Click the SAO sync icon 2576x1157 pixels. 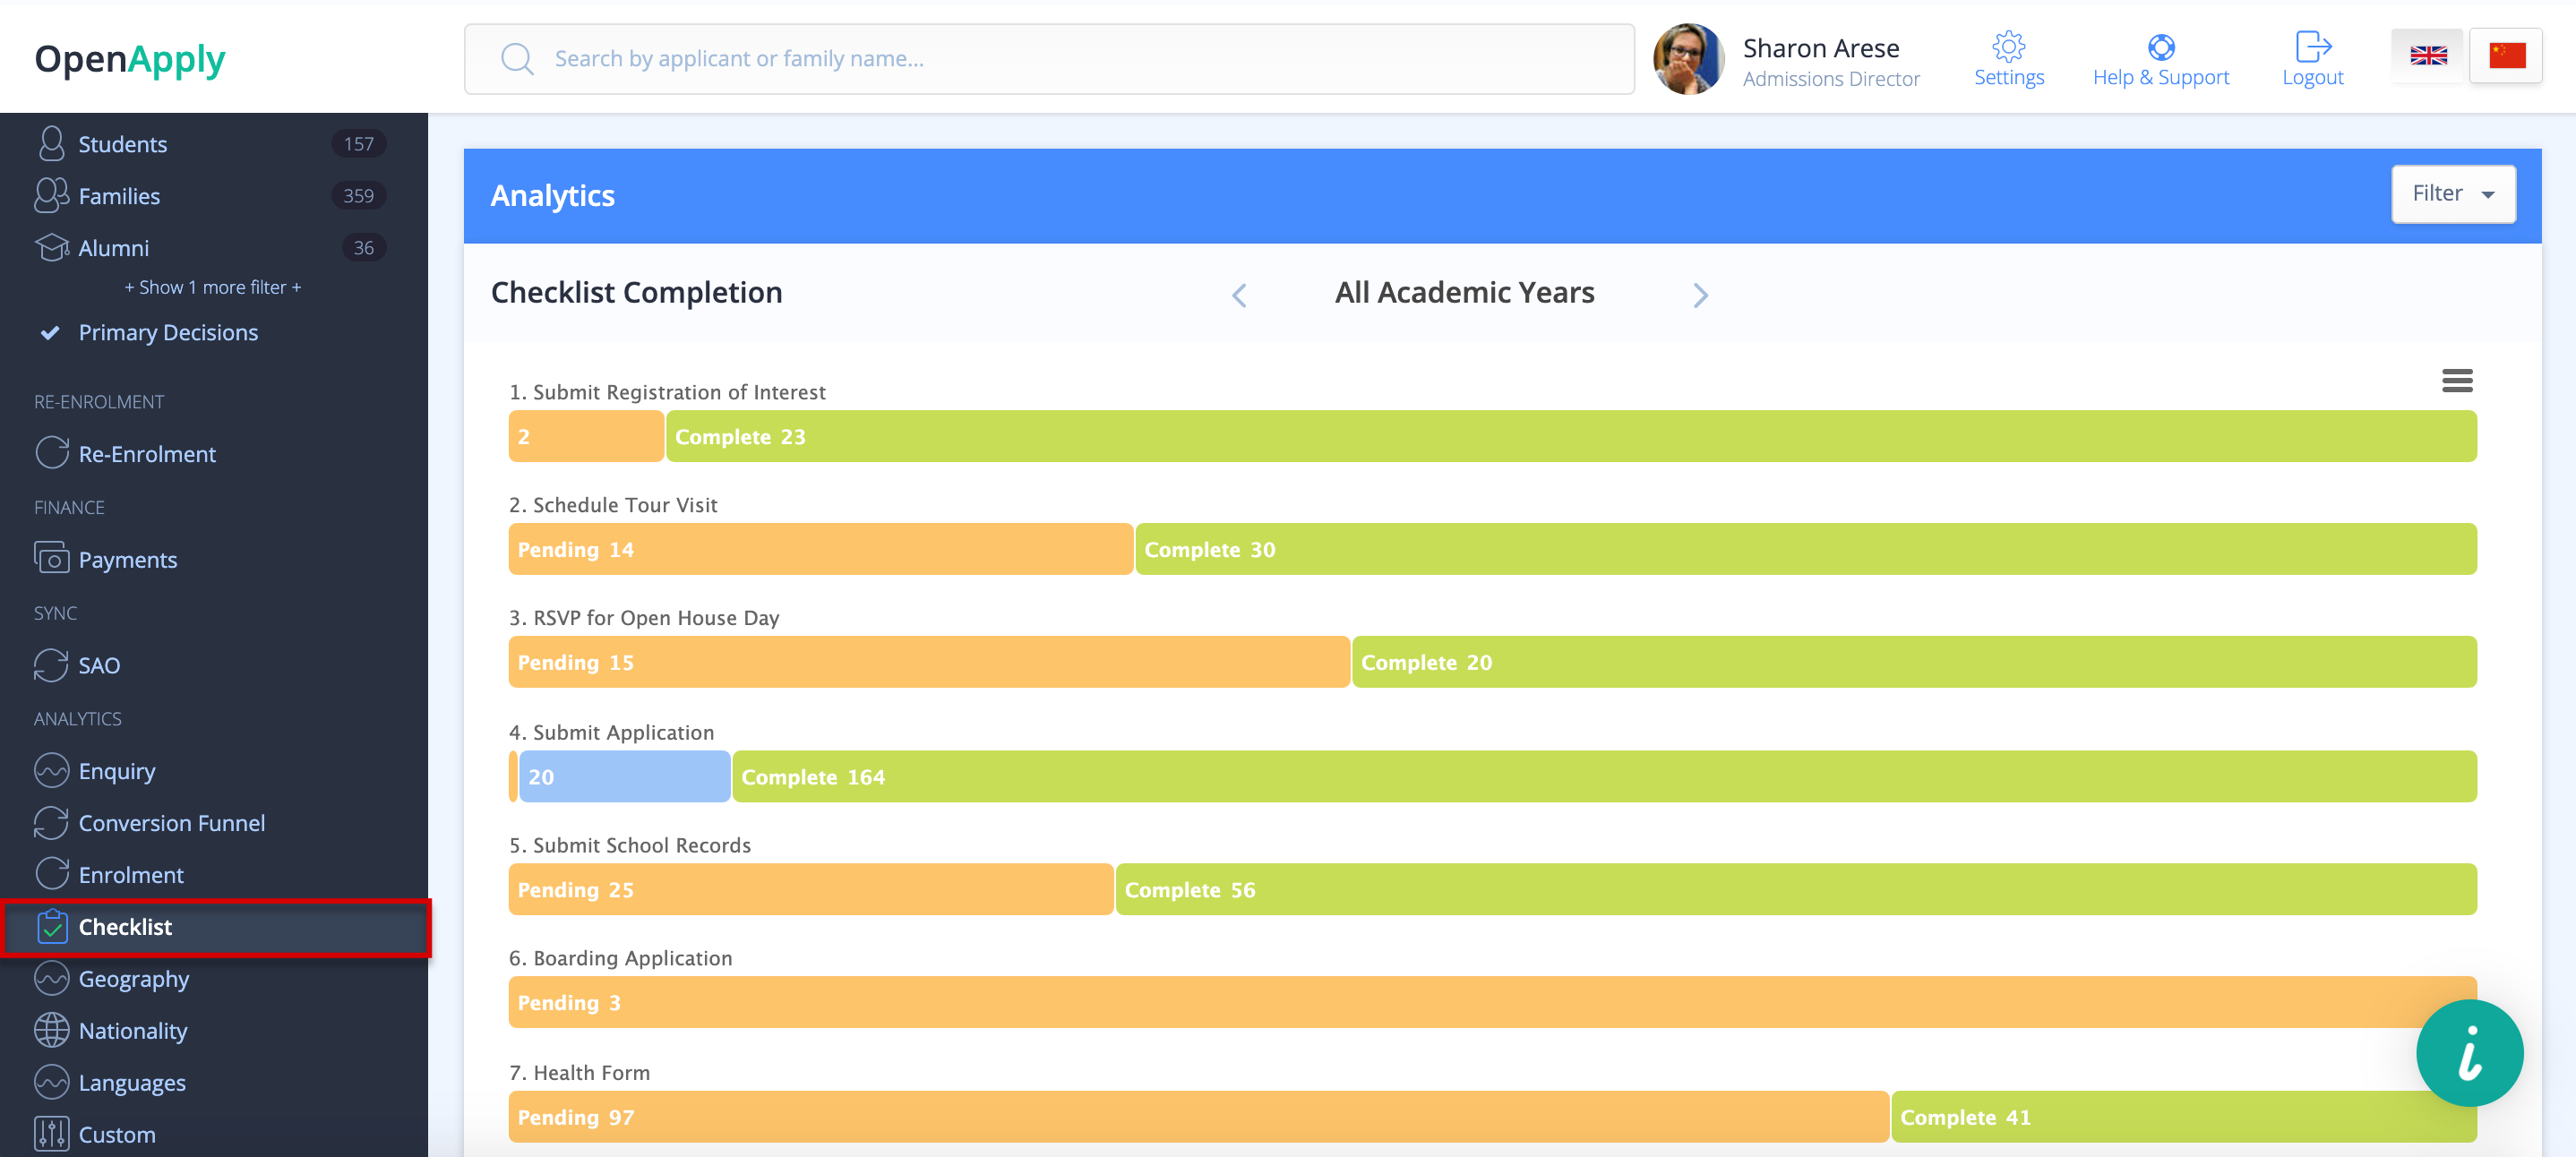click(x=51, y=665)
